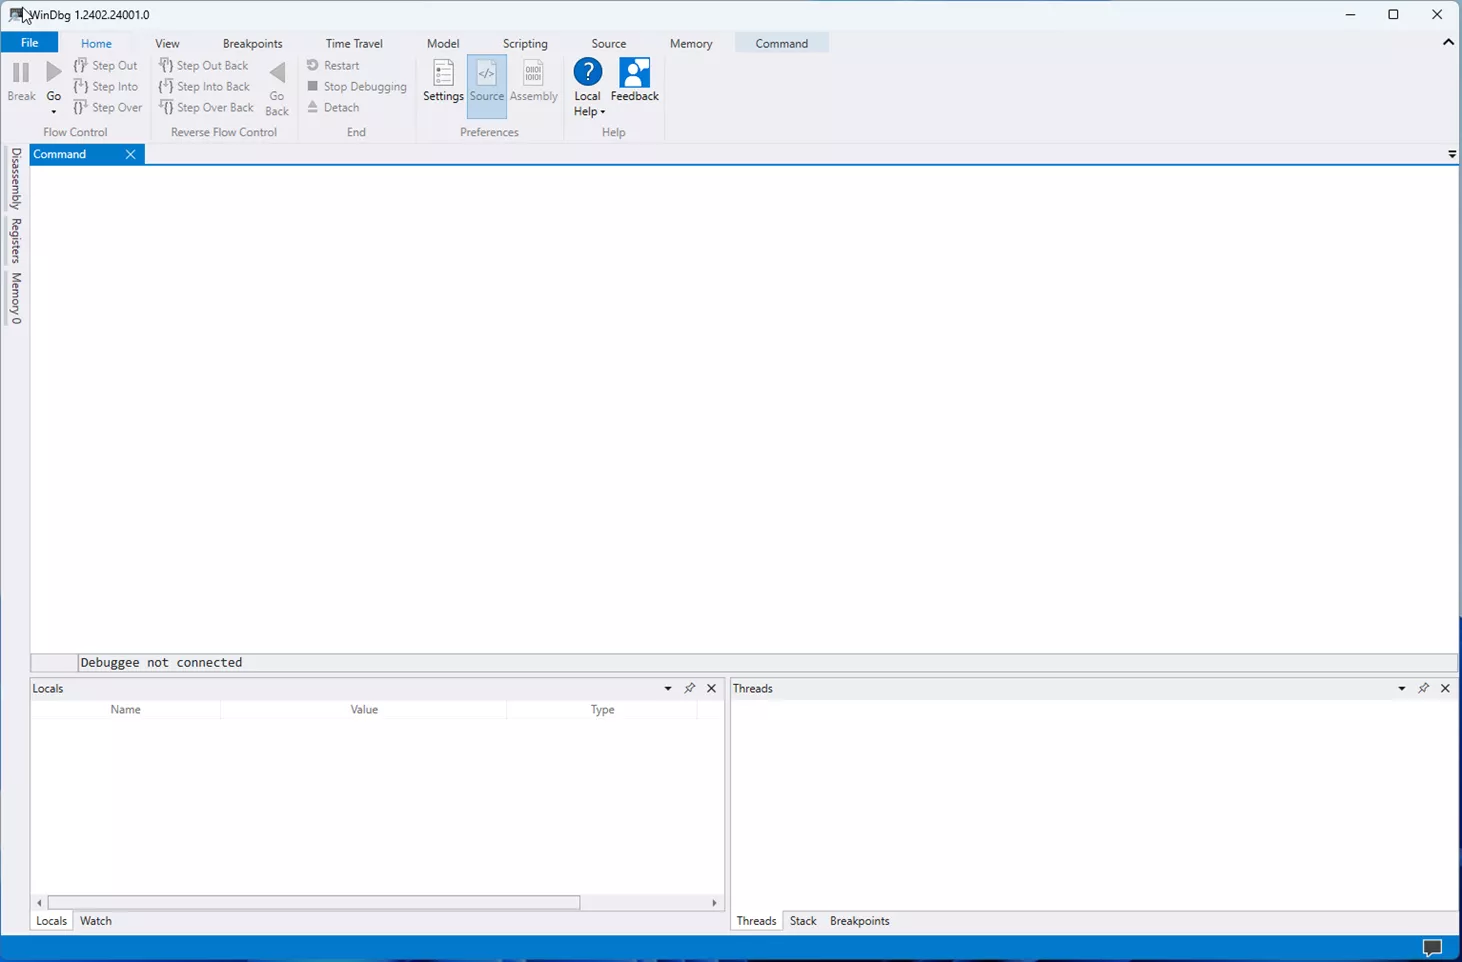Screen dimensions: 1462x962
Task: Open the Memory ribbon tab
Action: (691, 43)
